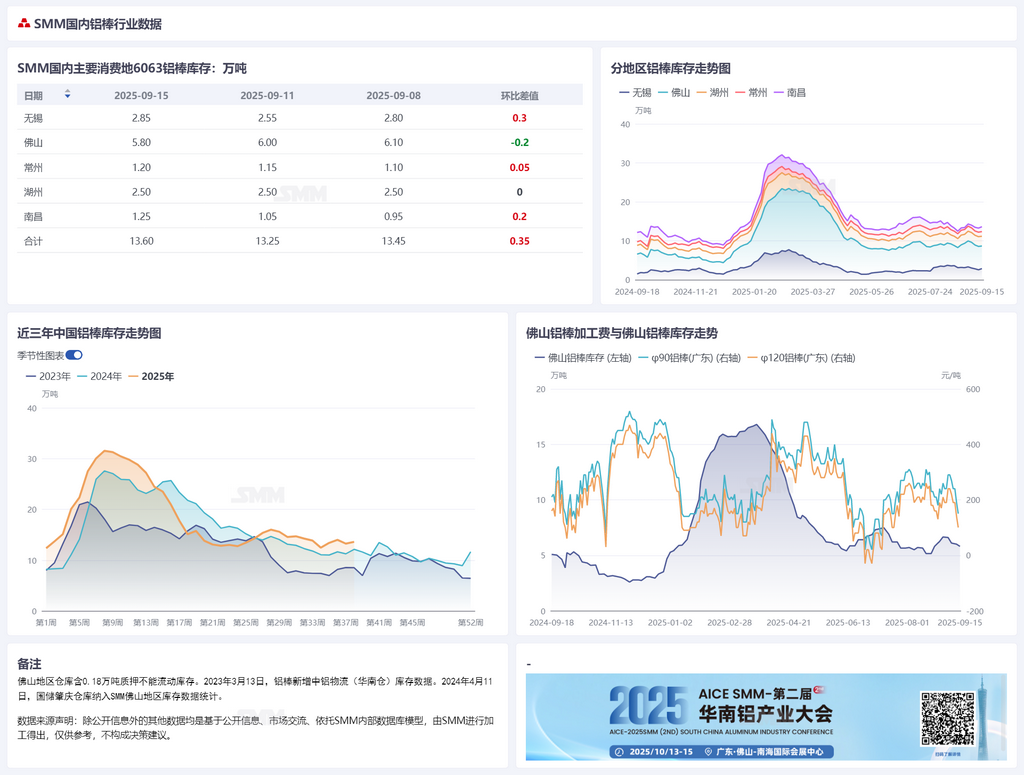The height and width of the screenshot is (775, 1024).
Task: Click the QR code on the conference banner
Action: (948, 718)
